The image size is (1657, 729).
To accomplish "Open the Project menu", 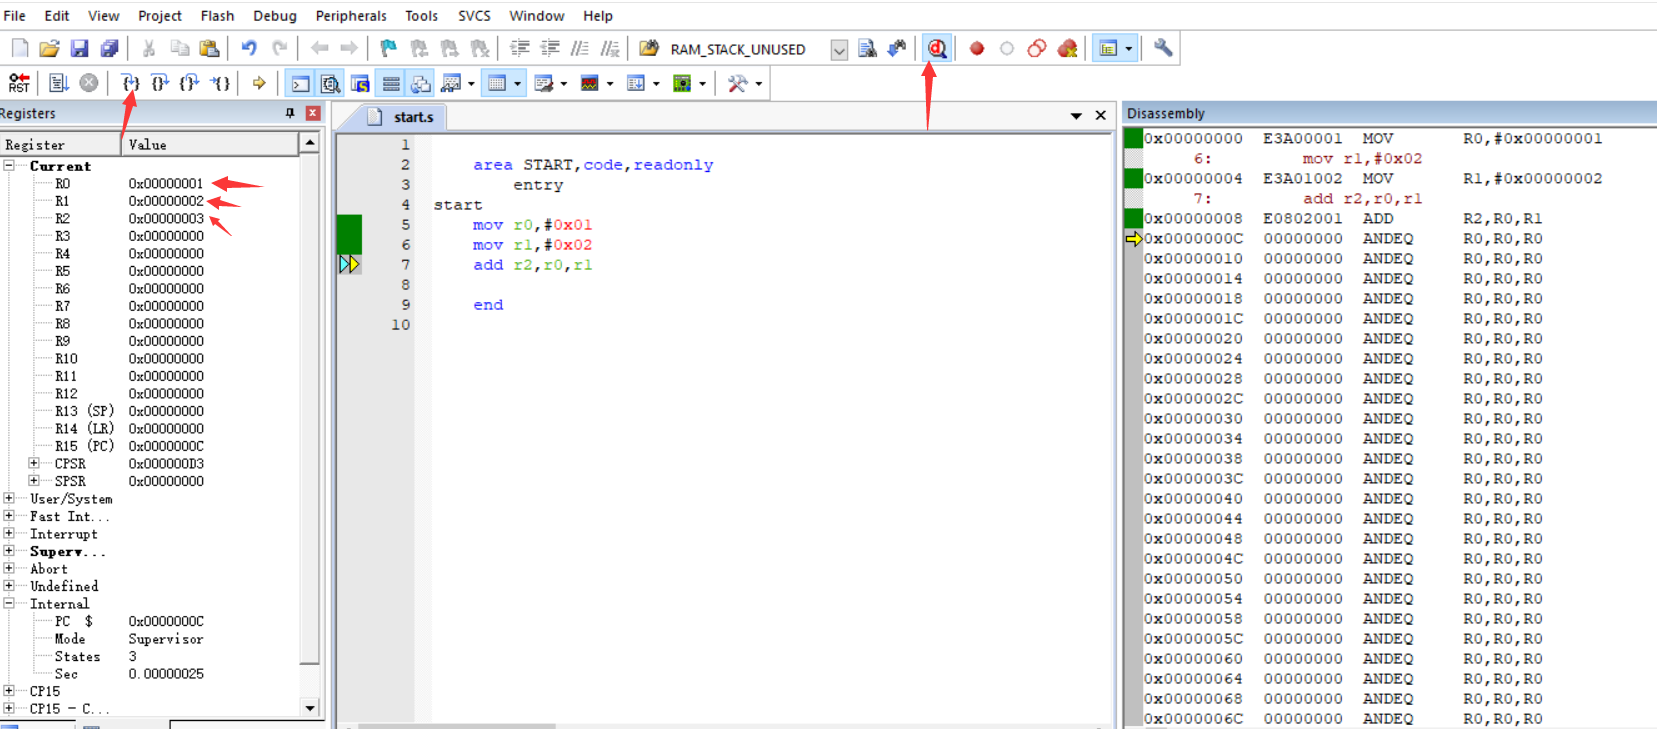I will tap(160, 16).
